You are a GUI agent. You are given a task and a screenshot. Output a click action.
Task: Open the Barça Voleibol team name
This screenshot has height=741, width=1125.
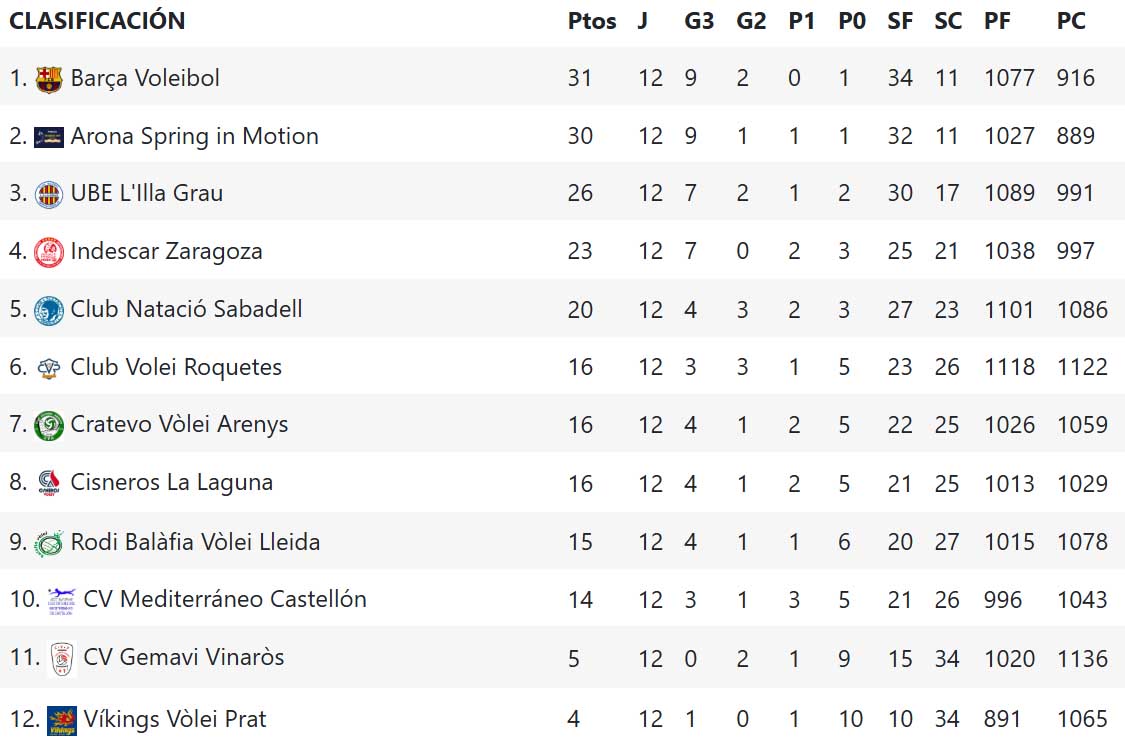coord(145,78)
